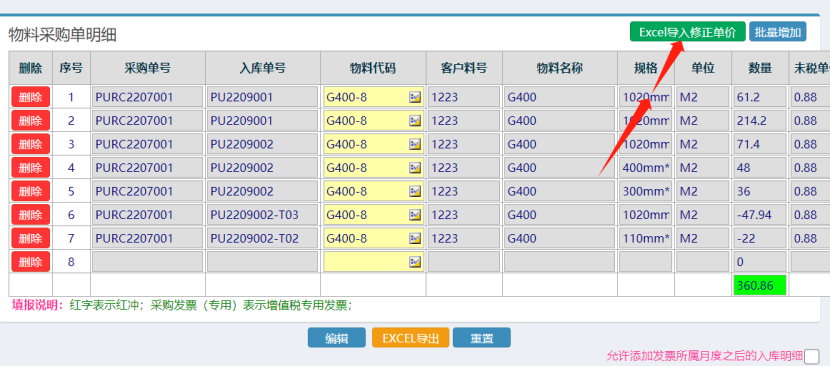Open material code lookup icon in row 1
Image resolution: width=830 pixels, height=367 pixels.
(x=415, y=97)
